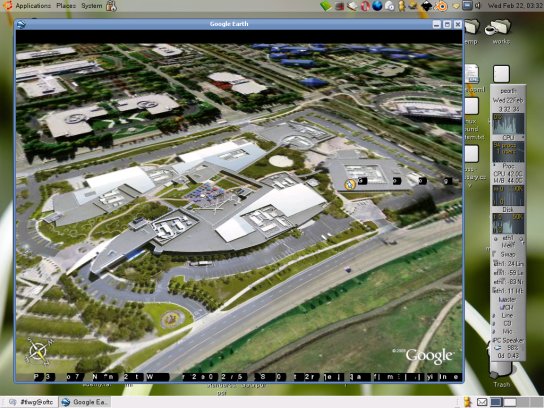Switch to the Google Earth taskbar button
Viewport: 544px width, 408px height.
pos(85,402)
